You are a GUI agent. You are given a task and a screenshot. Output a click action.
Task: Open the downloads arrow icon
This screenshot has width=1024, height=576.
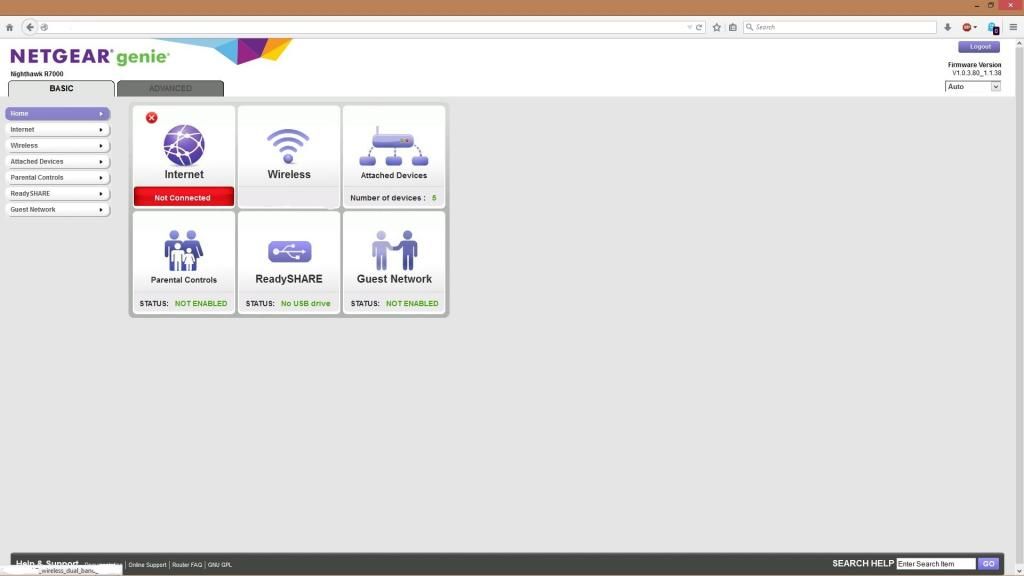click(x=948, y=27)
